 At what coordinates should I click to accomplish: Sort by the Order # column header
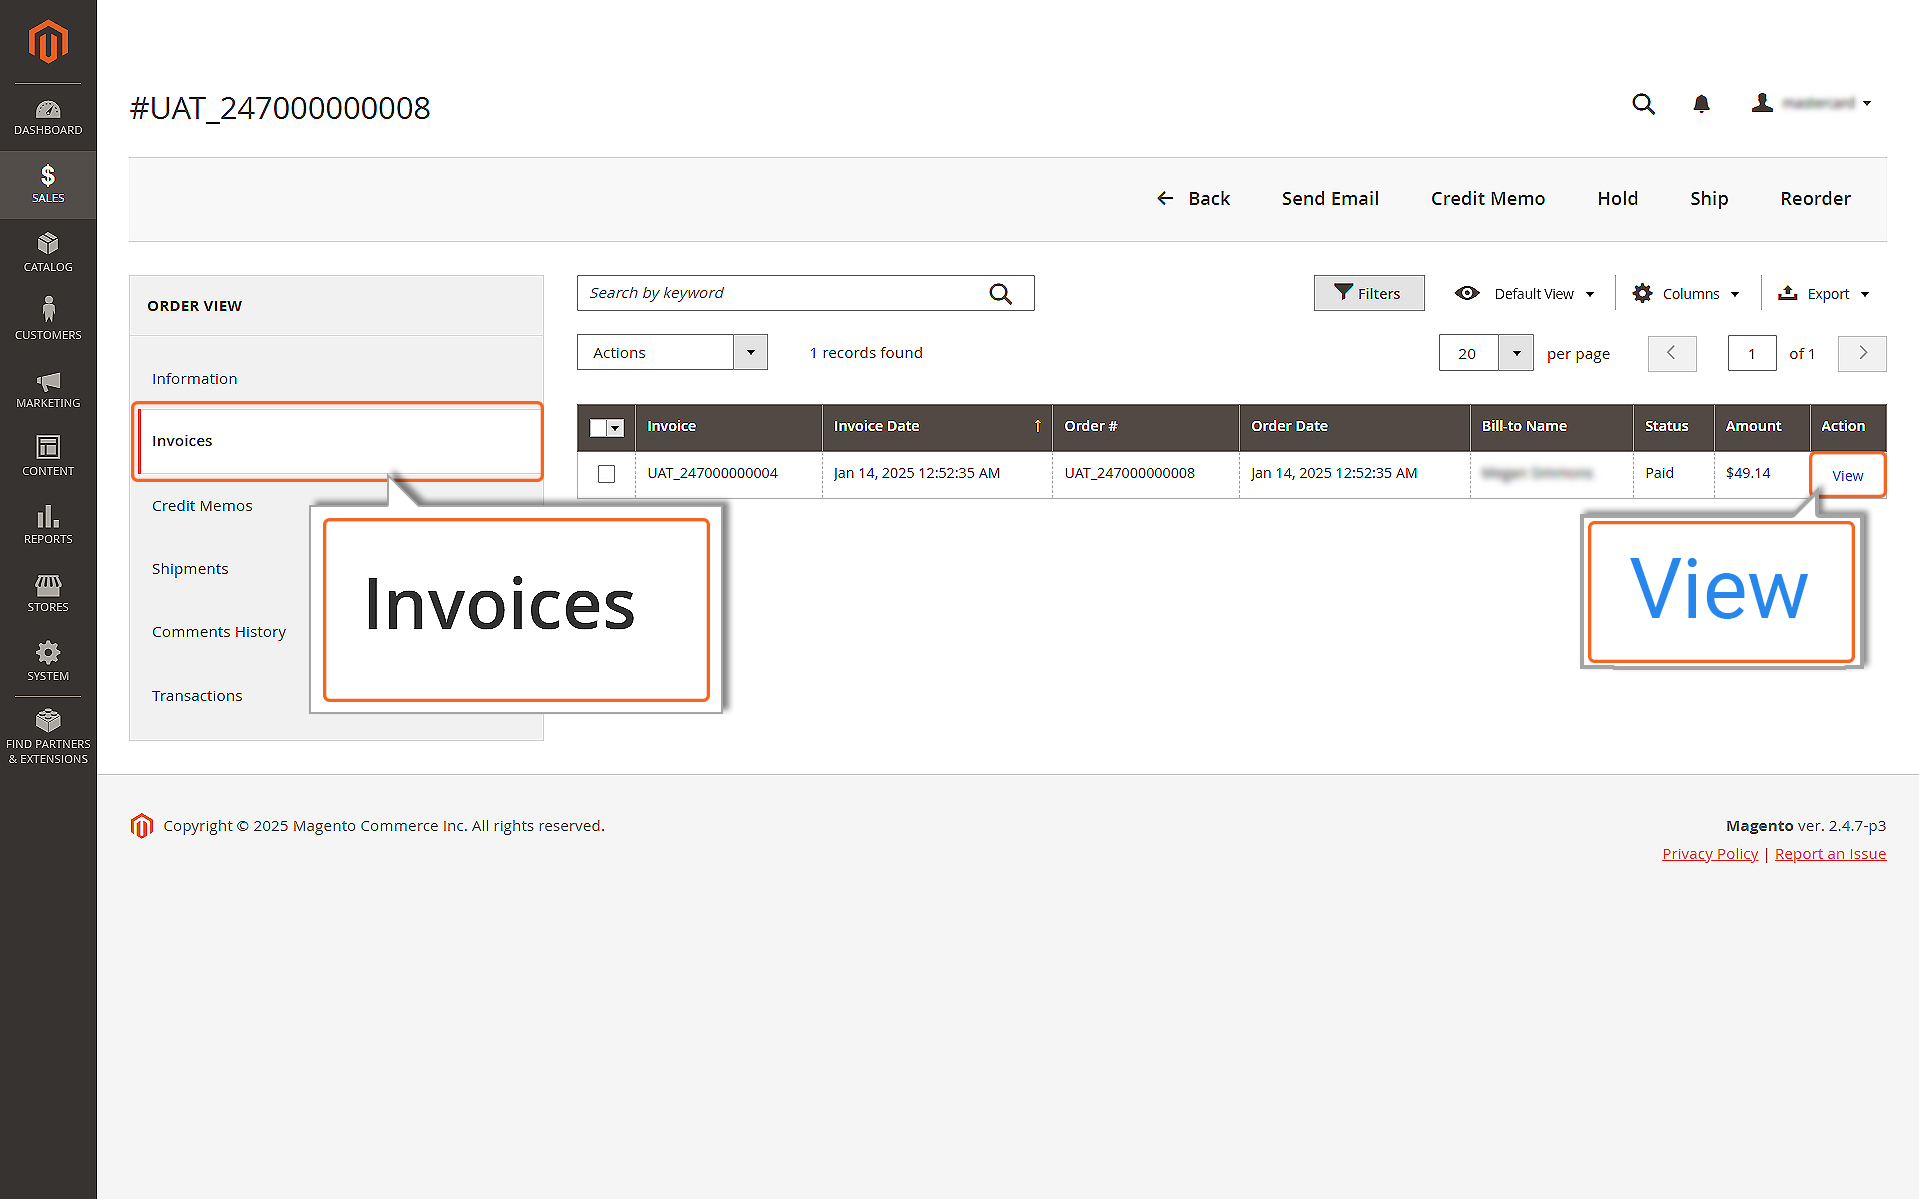(1146, 426)
